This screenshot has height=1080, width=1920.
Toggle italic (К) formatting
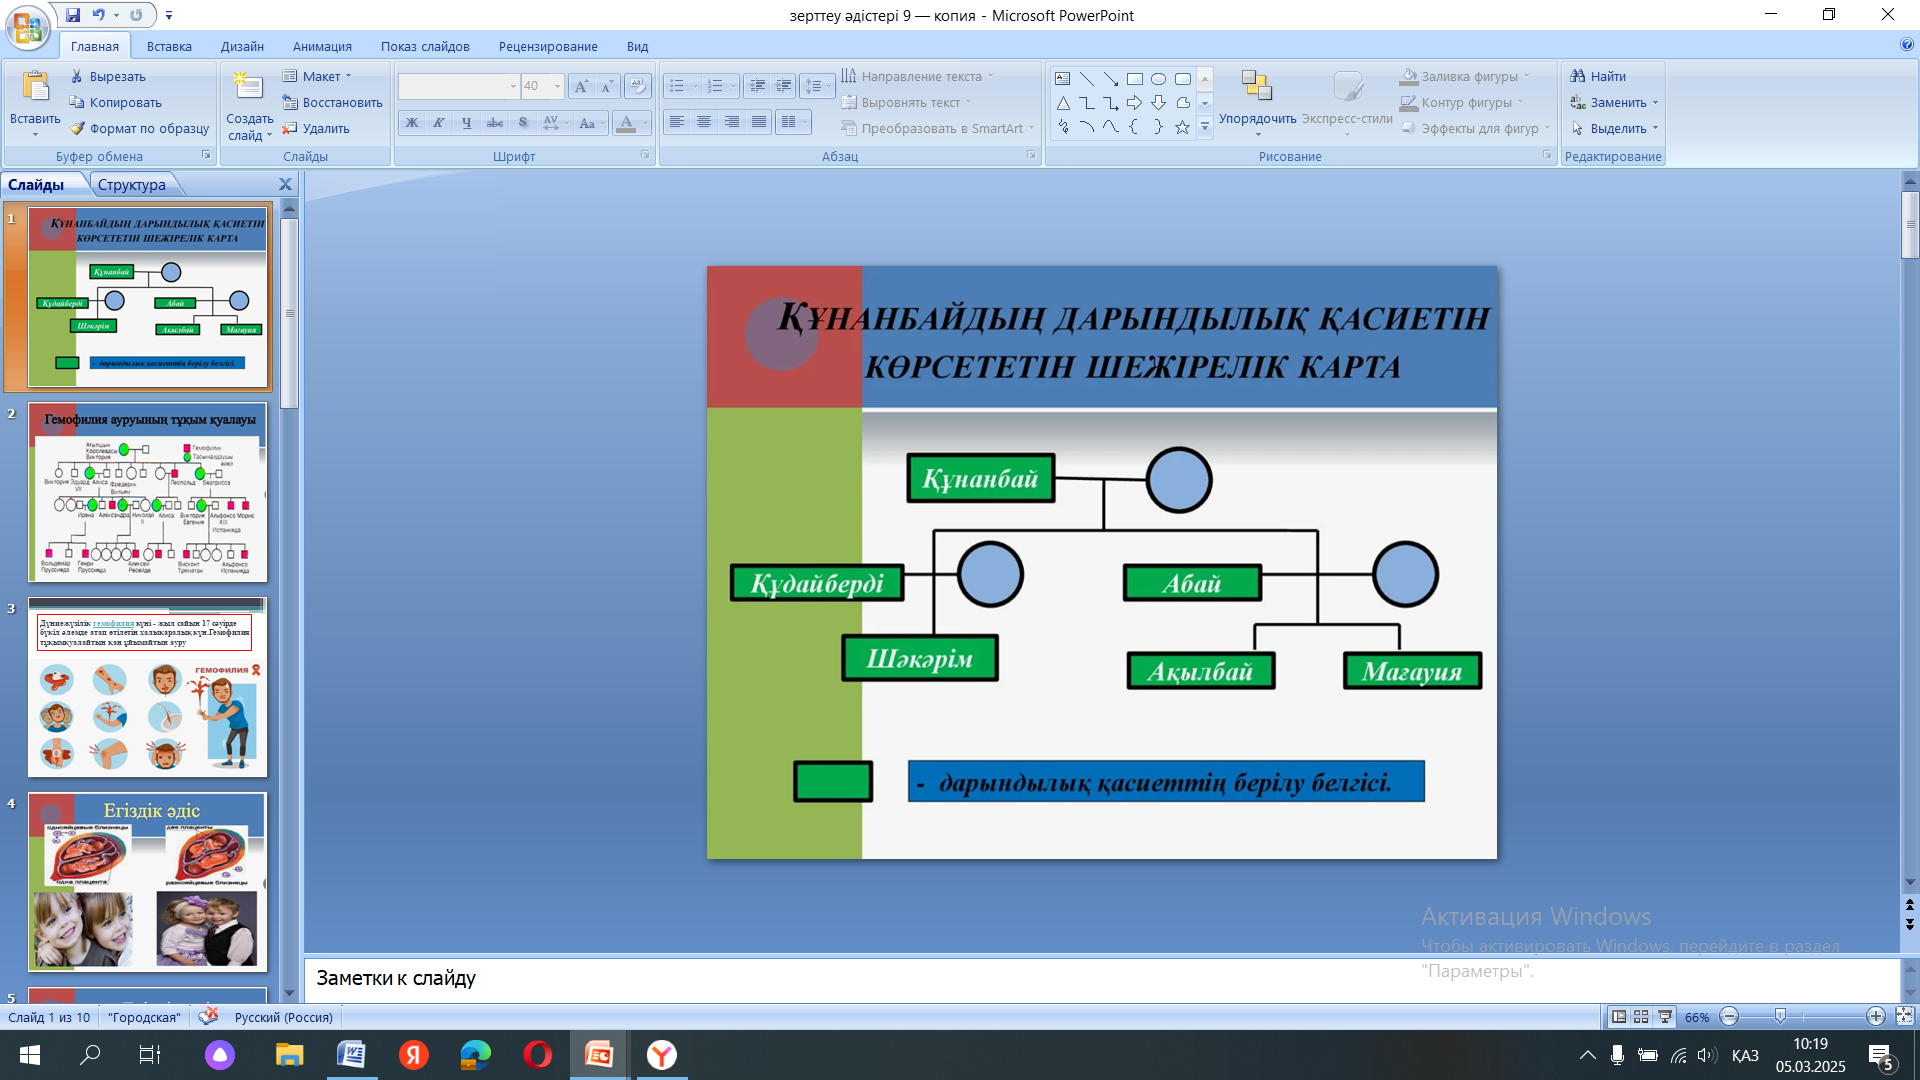pyautogui.click(x=438, y=123)
